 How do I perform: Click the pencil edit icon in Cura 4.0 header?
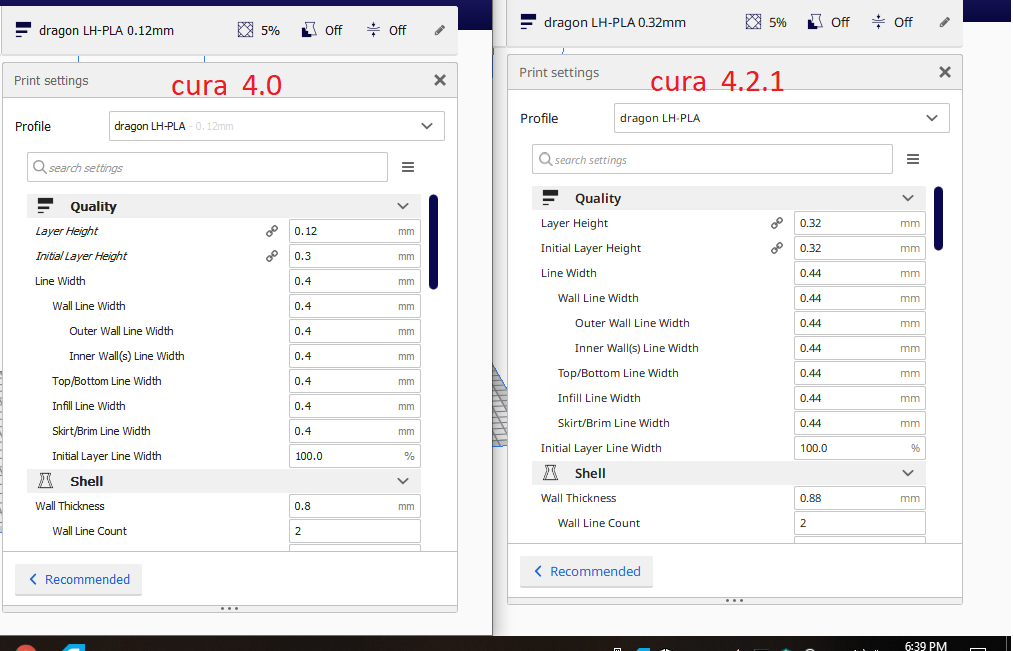(439, 30)
